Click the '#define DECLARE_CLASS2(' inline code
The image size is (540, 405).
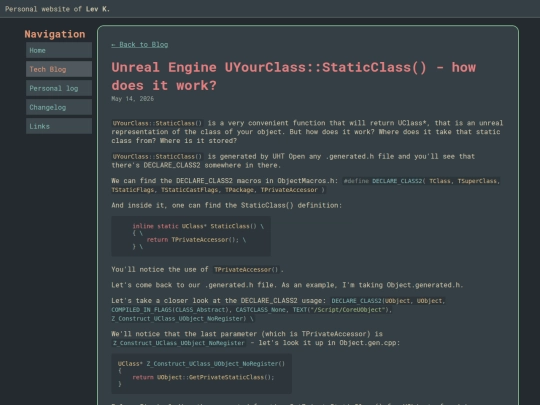(x=384, y=181)
